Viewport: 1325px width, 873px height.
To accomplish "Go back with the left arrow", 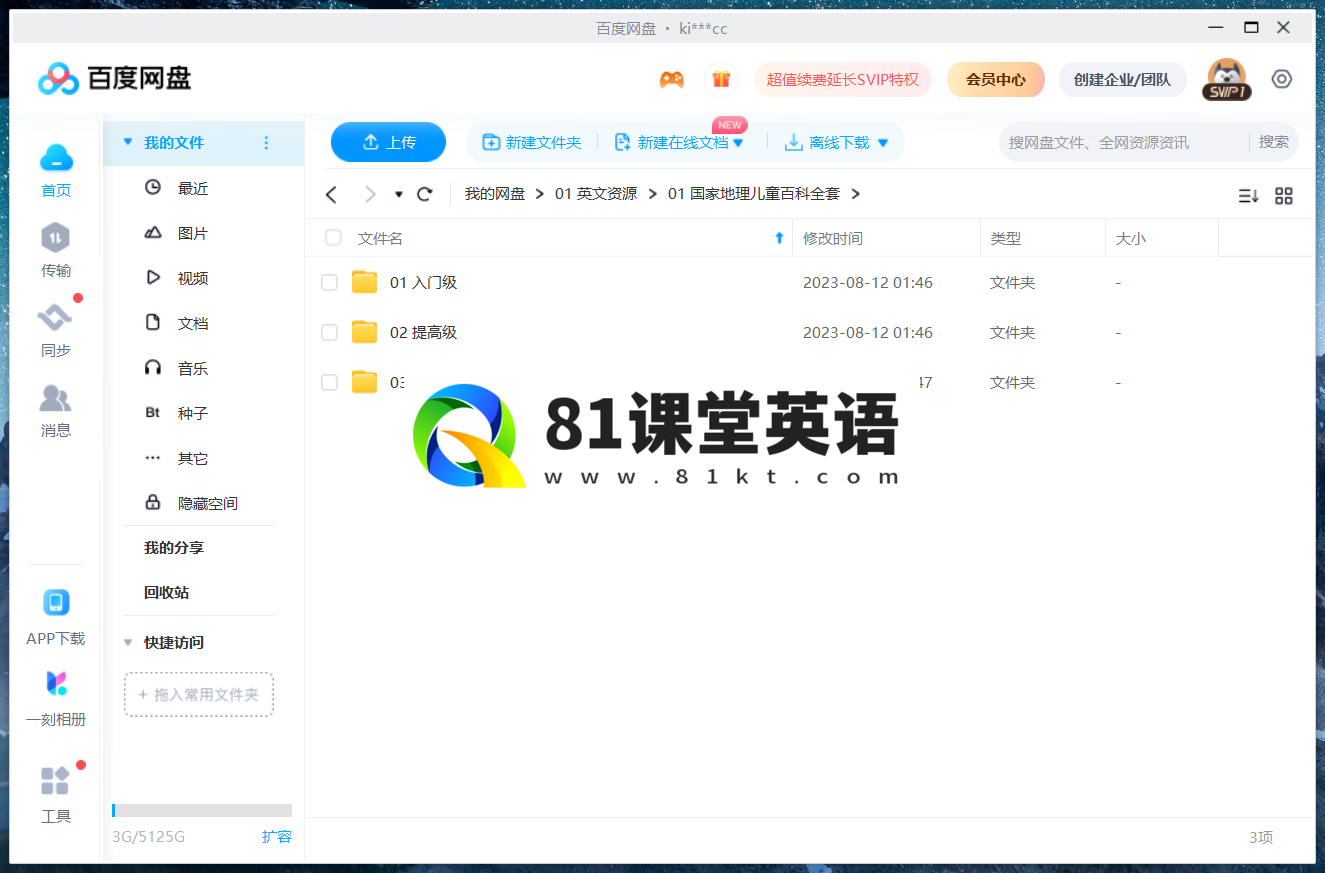I will click(332, 194).
